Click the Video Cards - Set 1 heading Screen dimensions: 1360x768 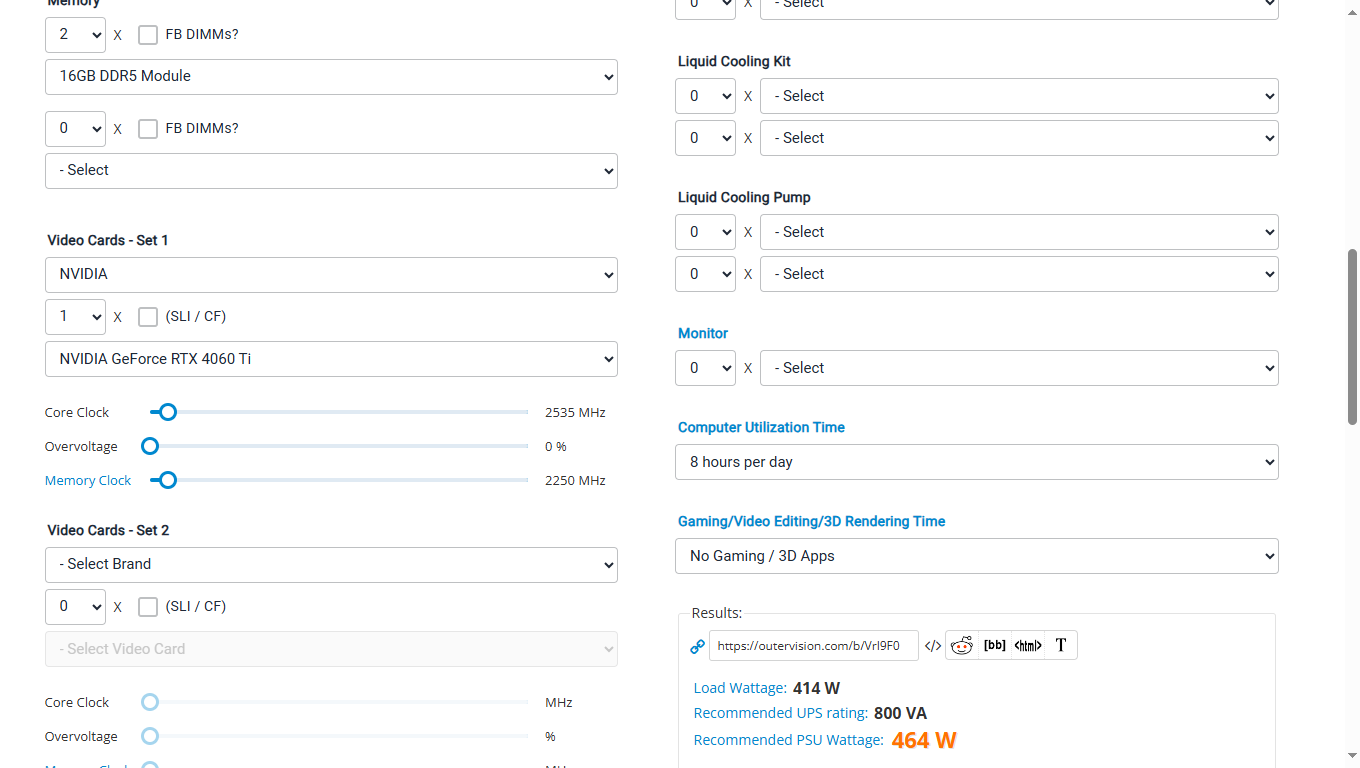tap(108, 241)
